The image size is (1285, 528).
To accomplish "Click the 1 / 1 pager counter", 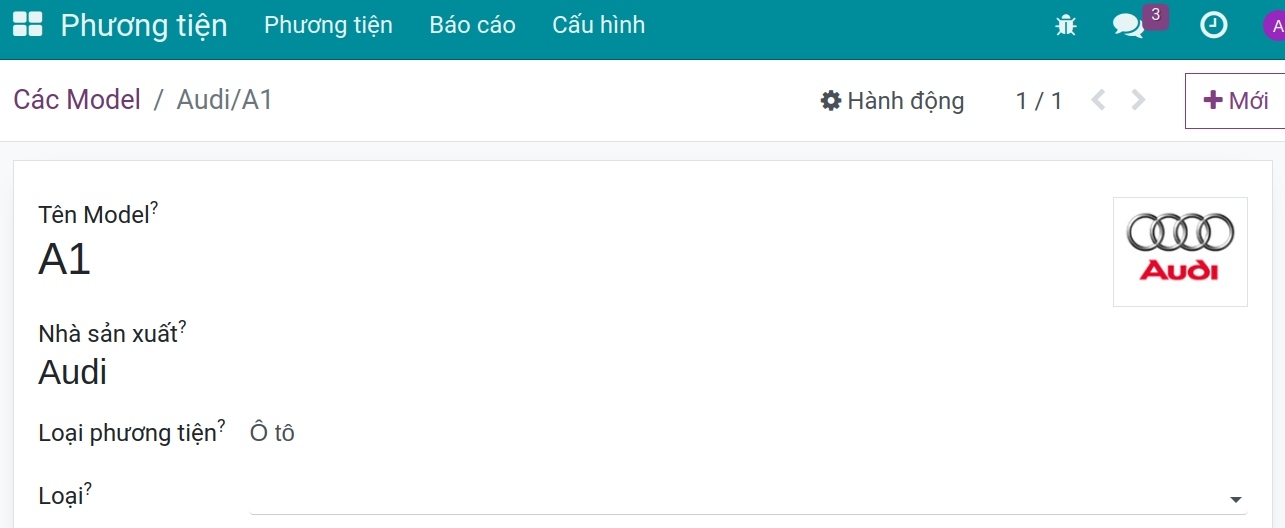I will pyautogui.click(x=1039, y=101).
